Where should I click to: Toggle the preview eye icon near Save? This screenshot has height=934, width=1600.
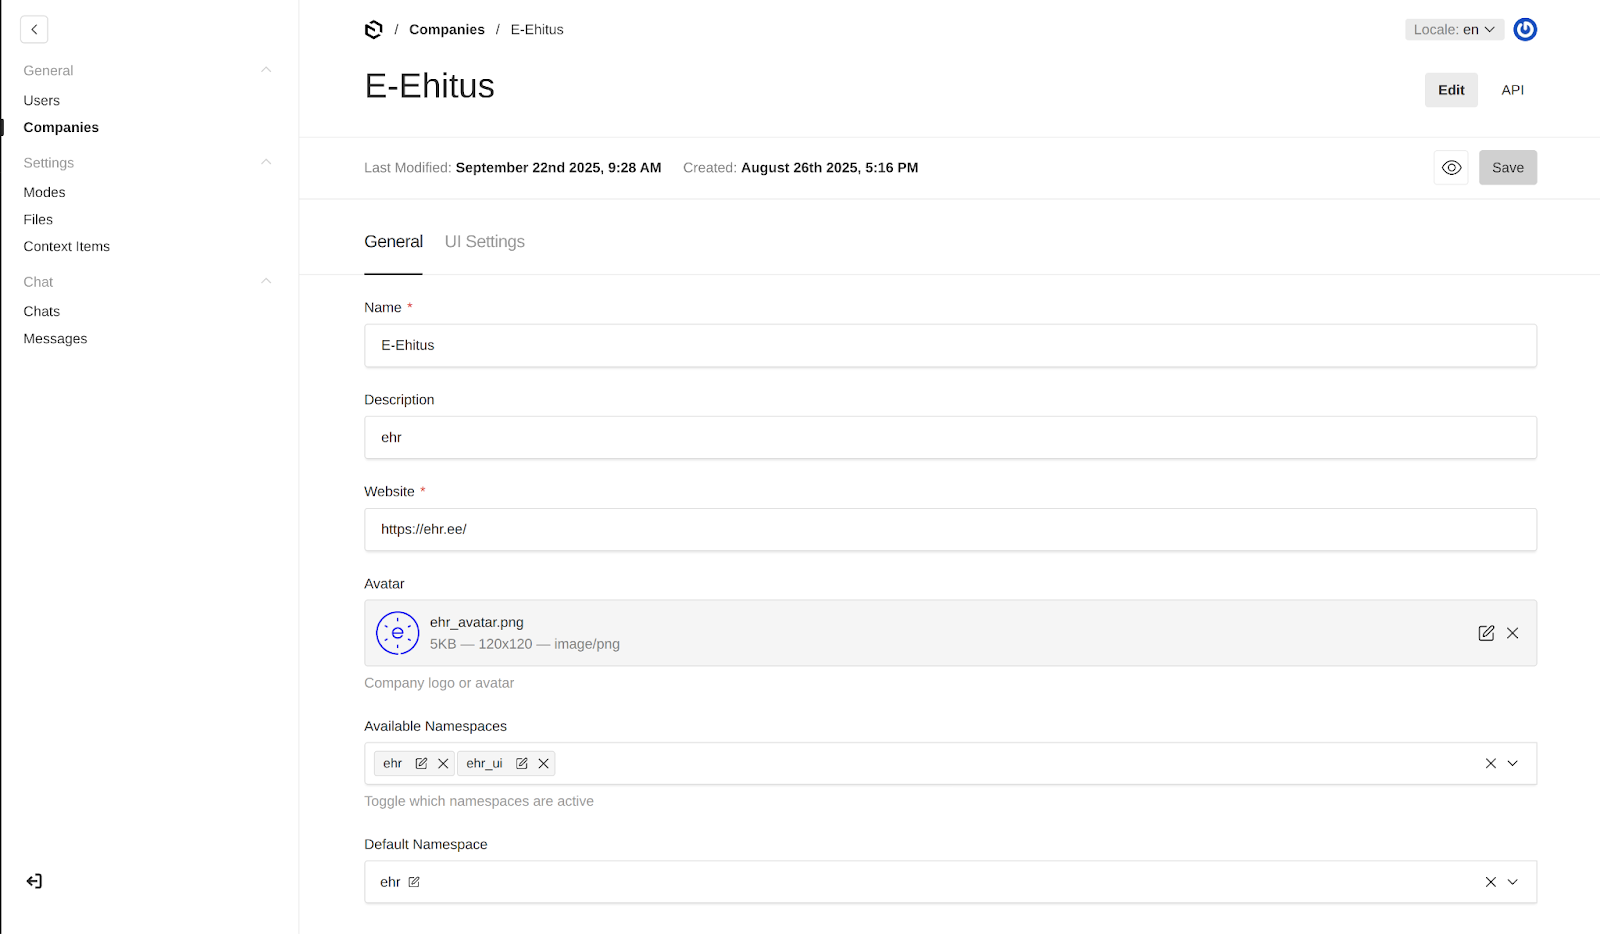(x=1451, y=167)
